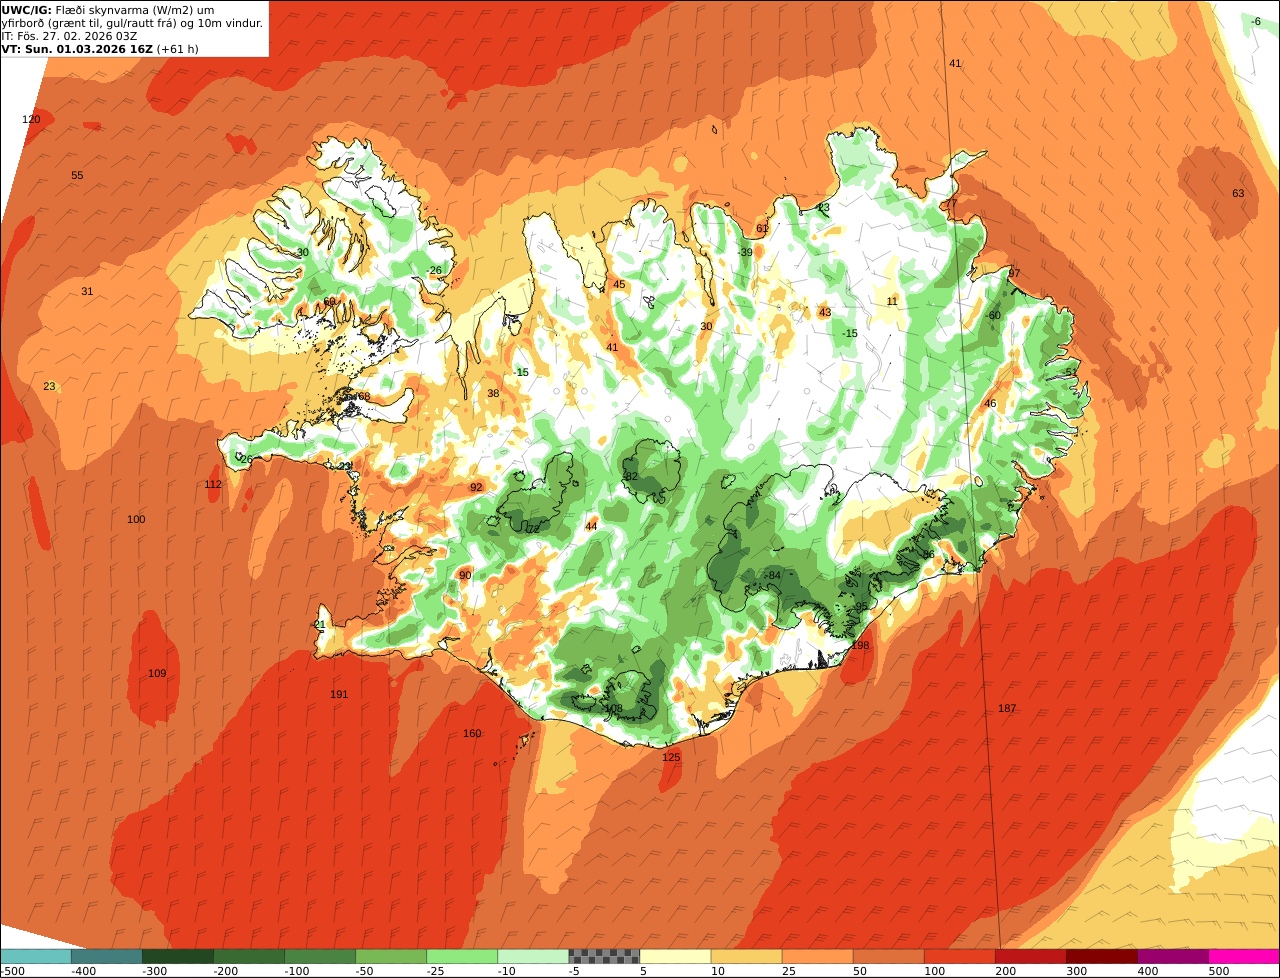Click the -100 to -50 green legend swatch
The image size is (1280, 978).
(x=320, y=956)
